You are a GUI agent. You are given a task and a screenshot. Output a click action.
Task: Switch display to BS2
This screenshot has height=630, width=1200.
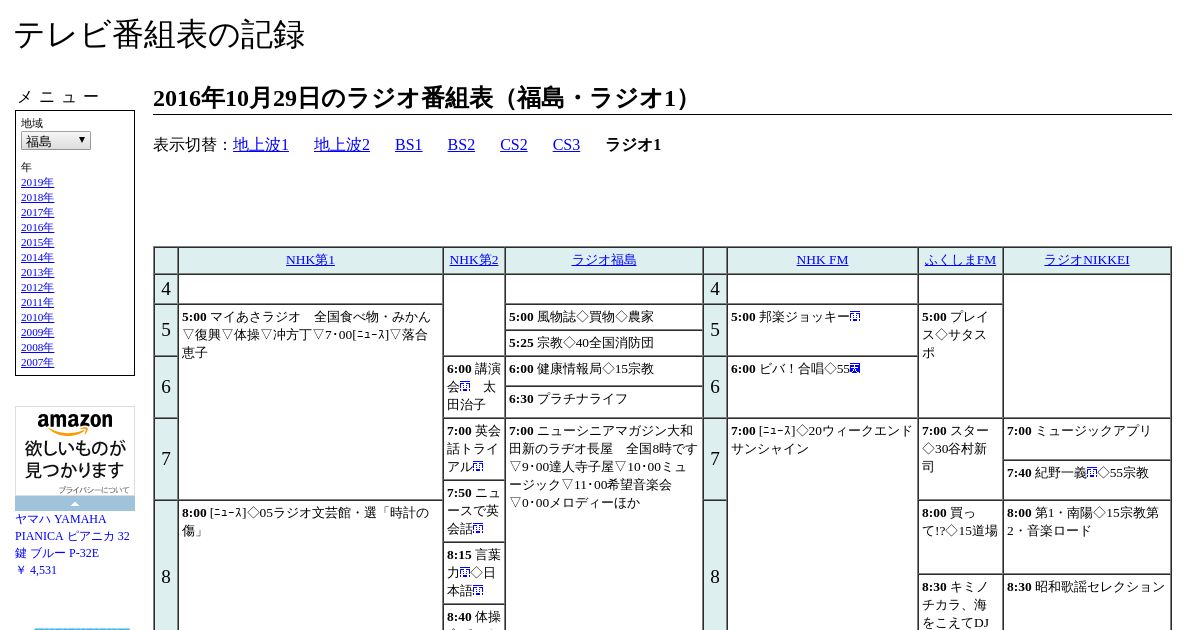[x=461, y=145]
